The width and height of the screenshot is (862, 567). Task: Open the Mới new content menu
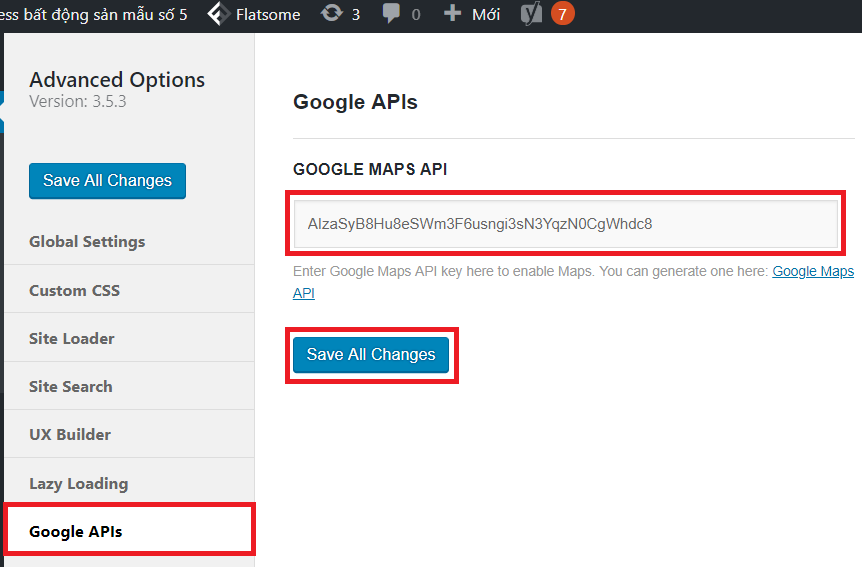coord(486,14)
